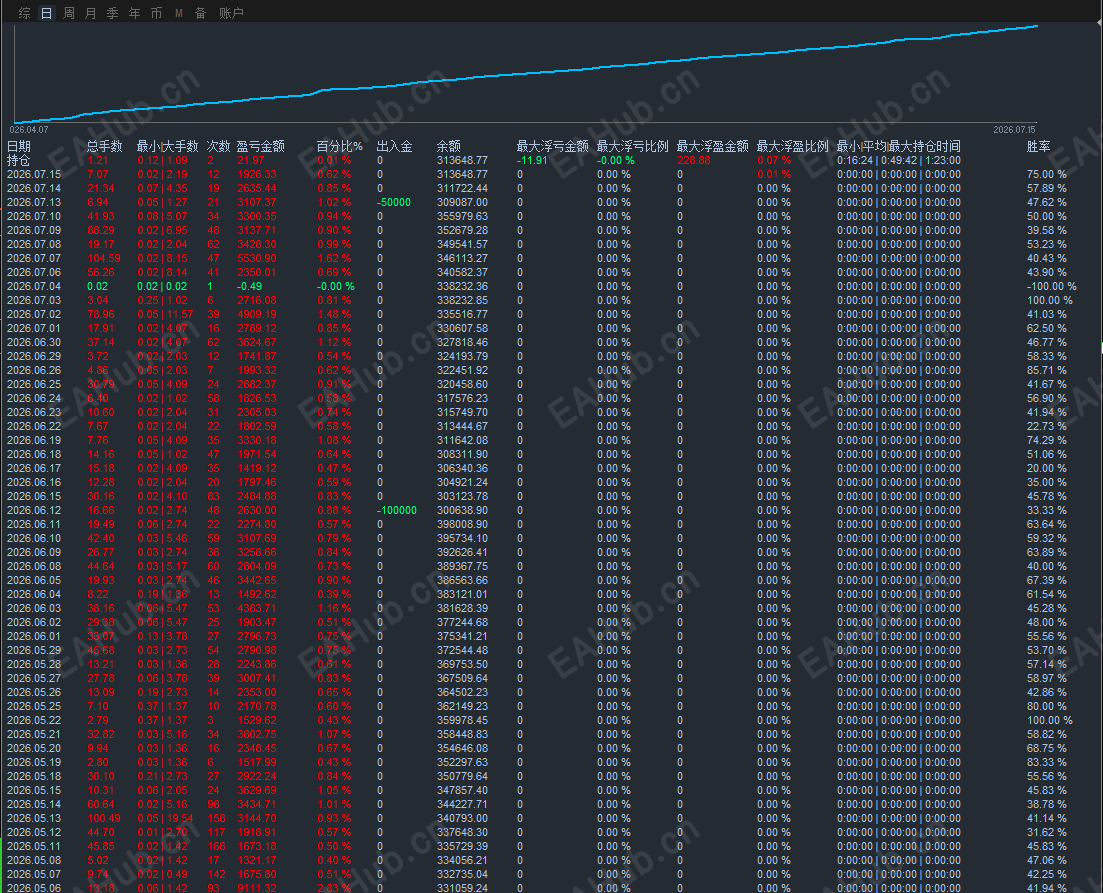Screen dimensions: 1103x893
Task: Open the 账户 account tab
Action: point(231,13)
